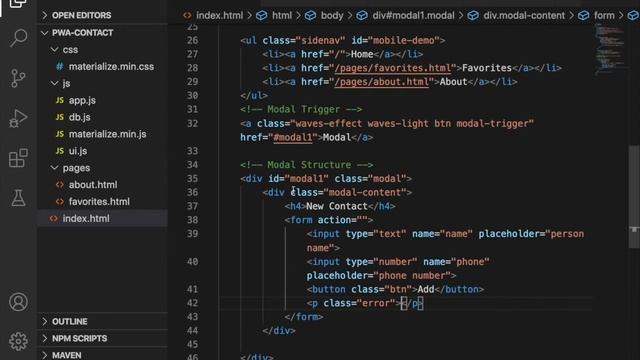Viewport: 640px width, 360px height.
Task: Open the Manage gear icon
Action: (x=18, y=341)
